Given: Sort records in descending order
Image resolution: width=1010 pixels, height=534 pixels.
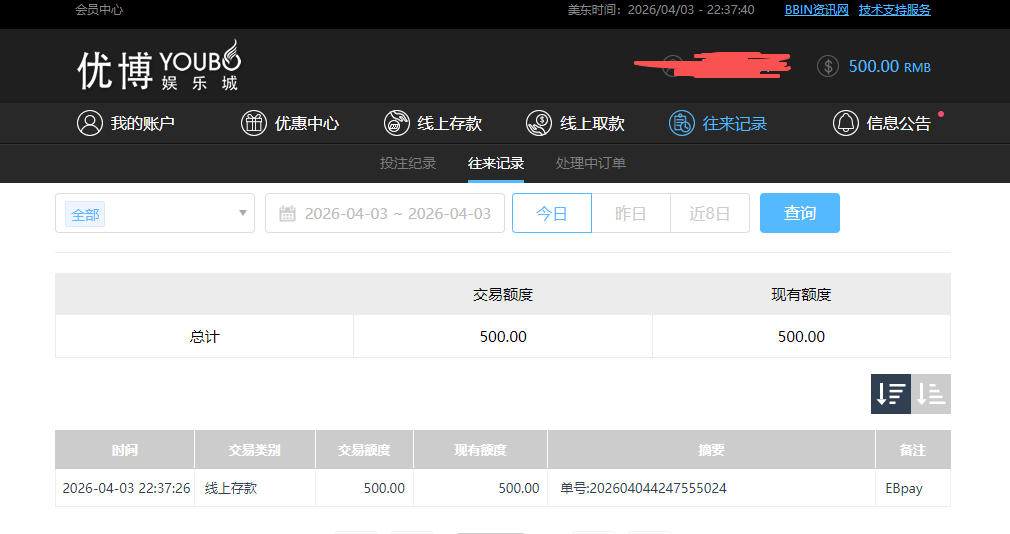Looking at the screenshot, I should click(x=890, y=394).
